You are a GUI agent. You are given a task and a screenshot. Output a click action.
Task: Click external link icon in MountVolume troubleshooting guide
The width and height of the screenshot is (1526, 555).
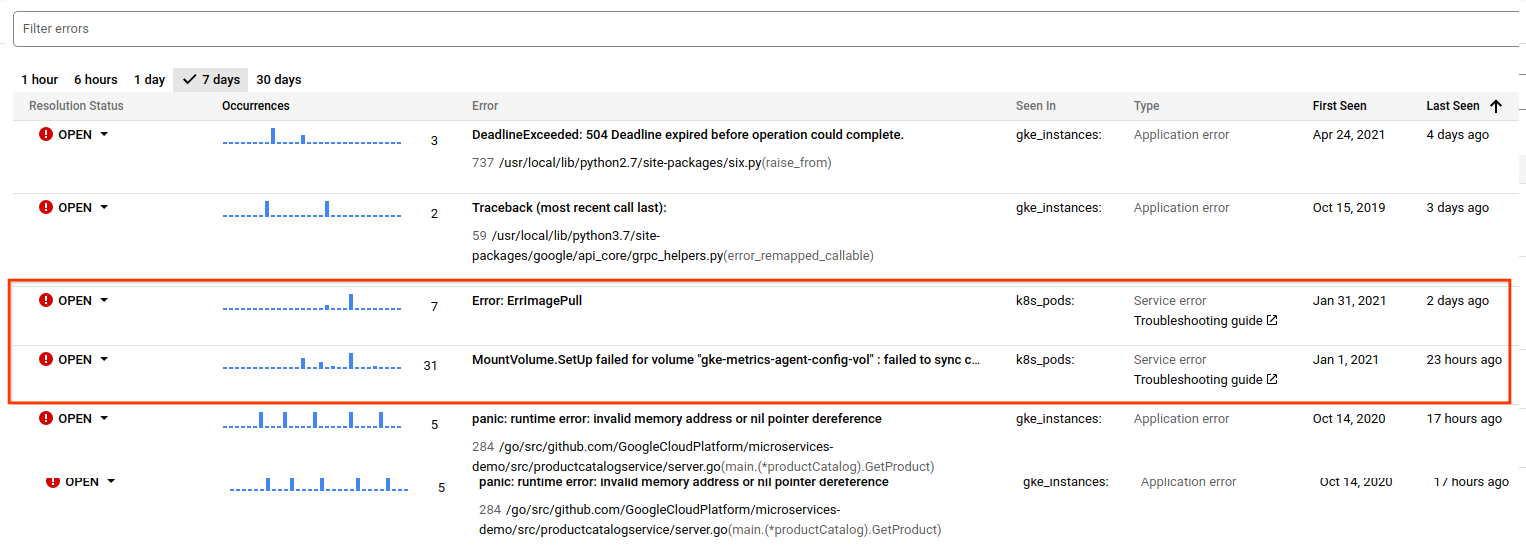1272,380
